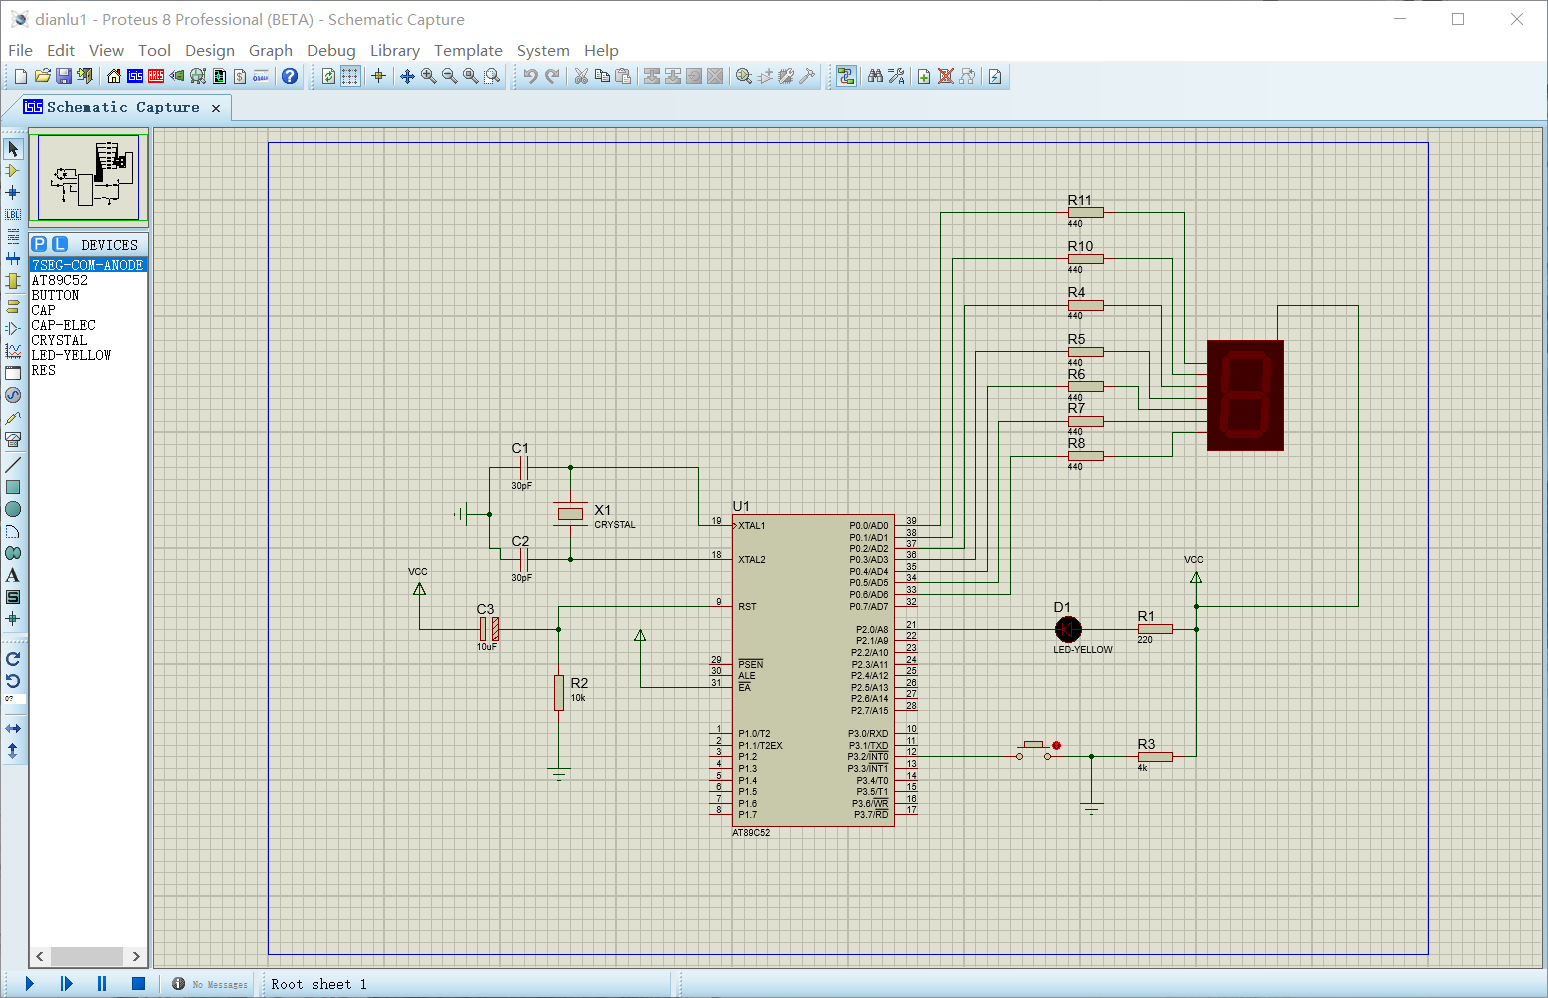Viewport: 1548px width, 998px height.
Task: Pause the simulation
Action: pyautogui.click(x=102, y=984)
